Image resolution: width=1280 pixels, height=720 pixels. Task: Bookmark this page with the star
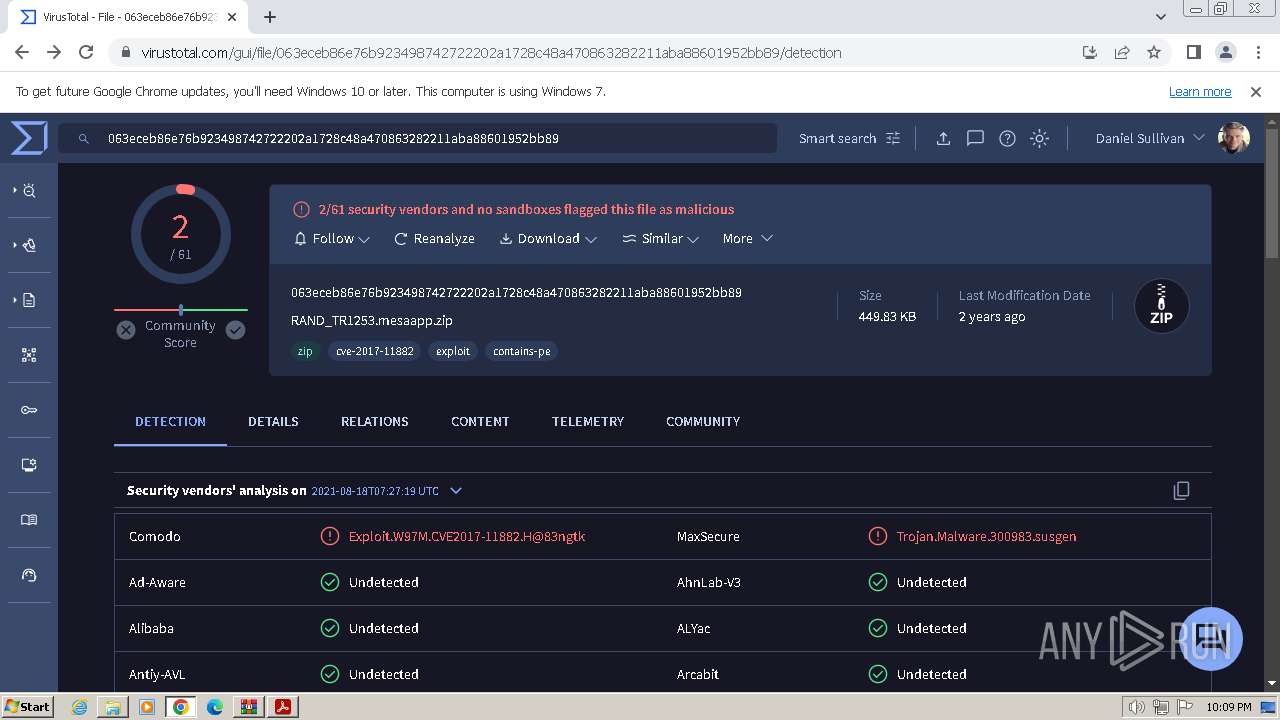tap(1154, 52)
